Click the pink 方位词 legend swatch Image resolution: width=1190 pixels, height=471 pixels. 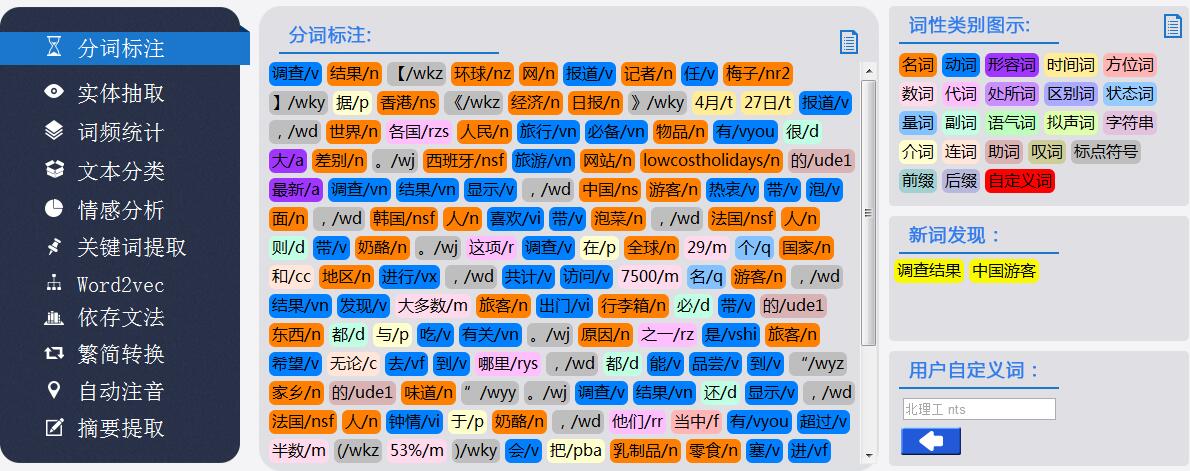tap(1129, 64)
